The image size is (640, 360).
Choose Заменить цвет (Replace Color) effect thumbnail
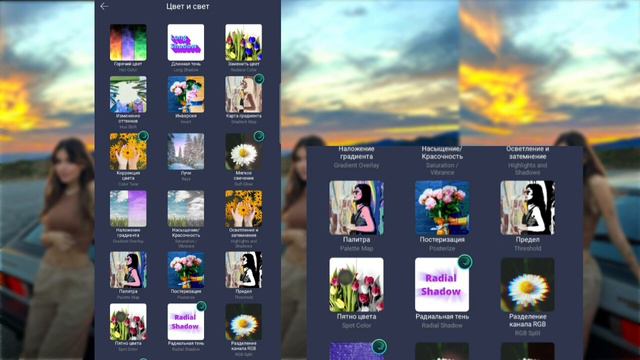(x=244, y=42)
